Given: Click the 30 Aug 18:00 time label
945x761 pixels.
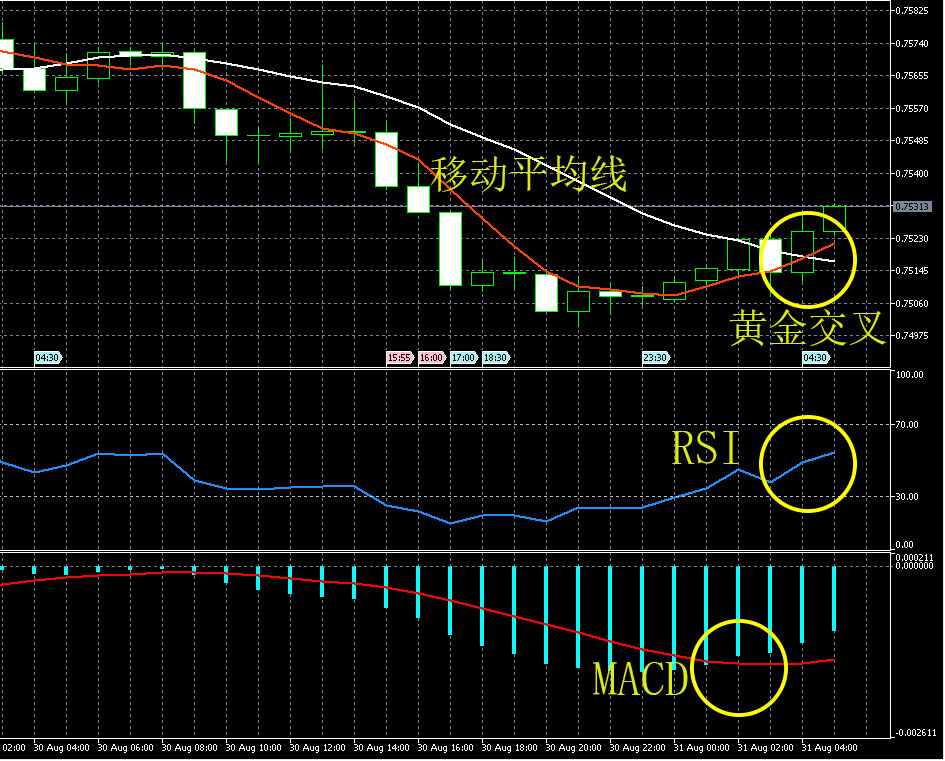Looking at the screenshot, I should click(509, 748).
